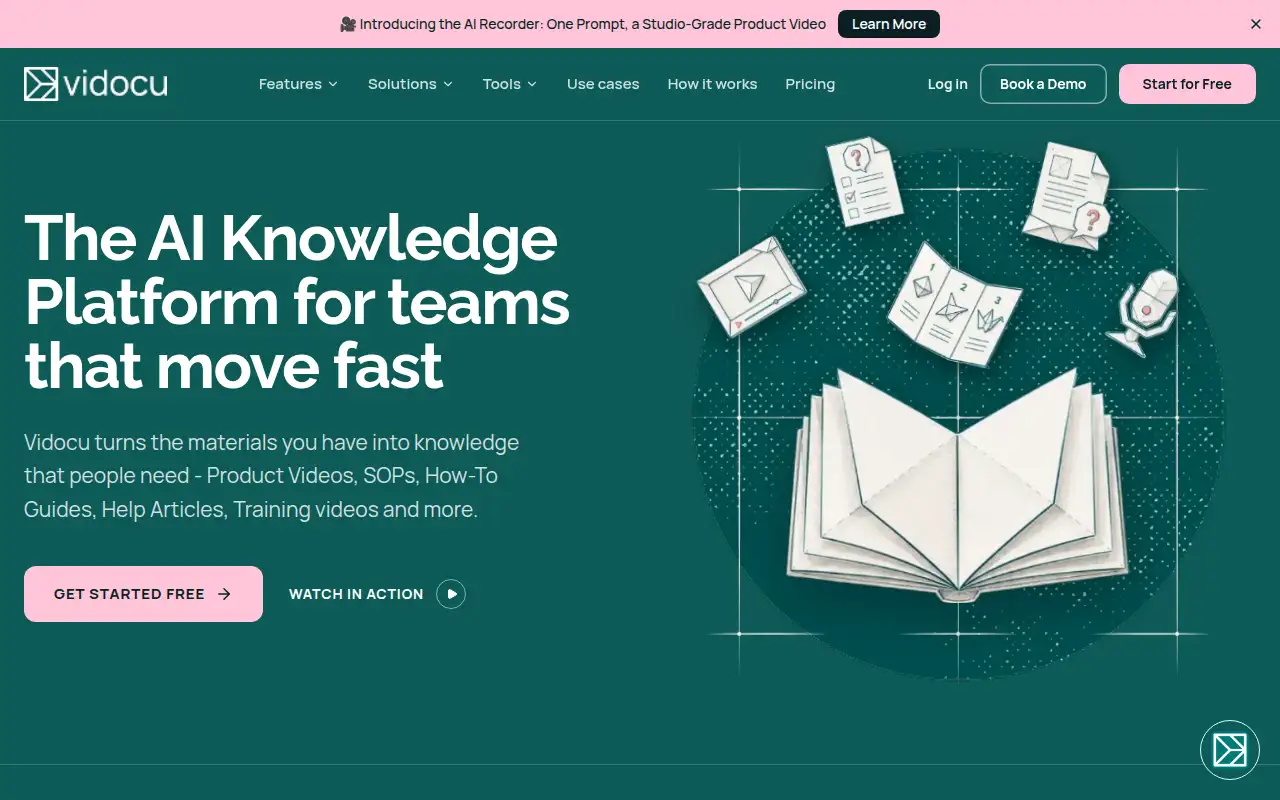Go to How it works

click(712, 84)
